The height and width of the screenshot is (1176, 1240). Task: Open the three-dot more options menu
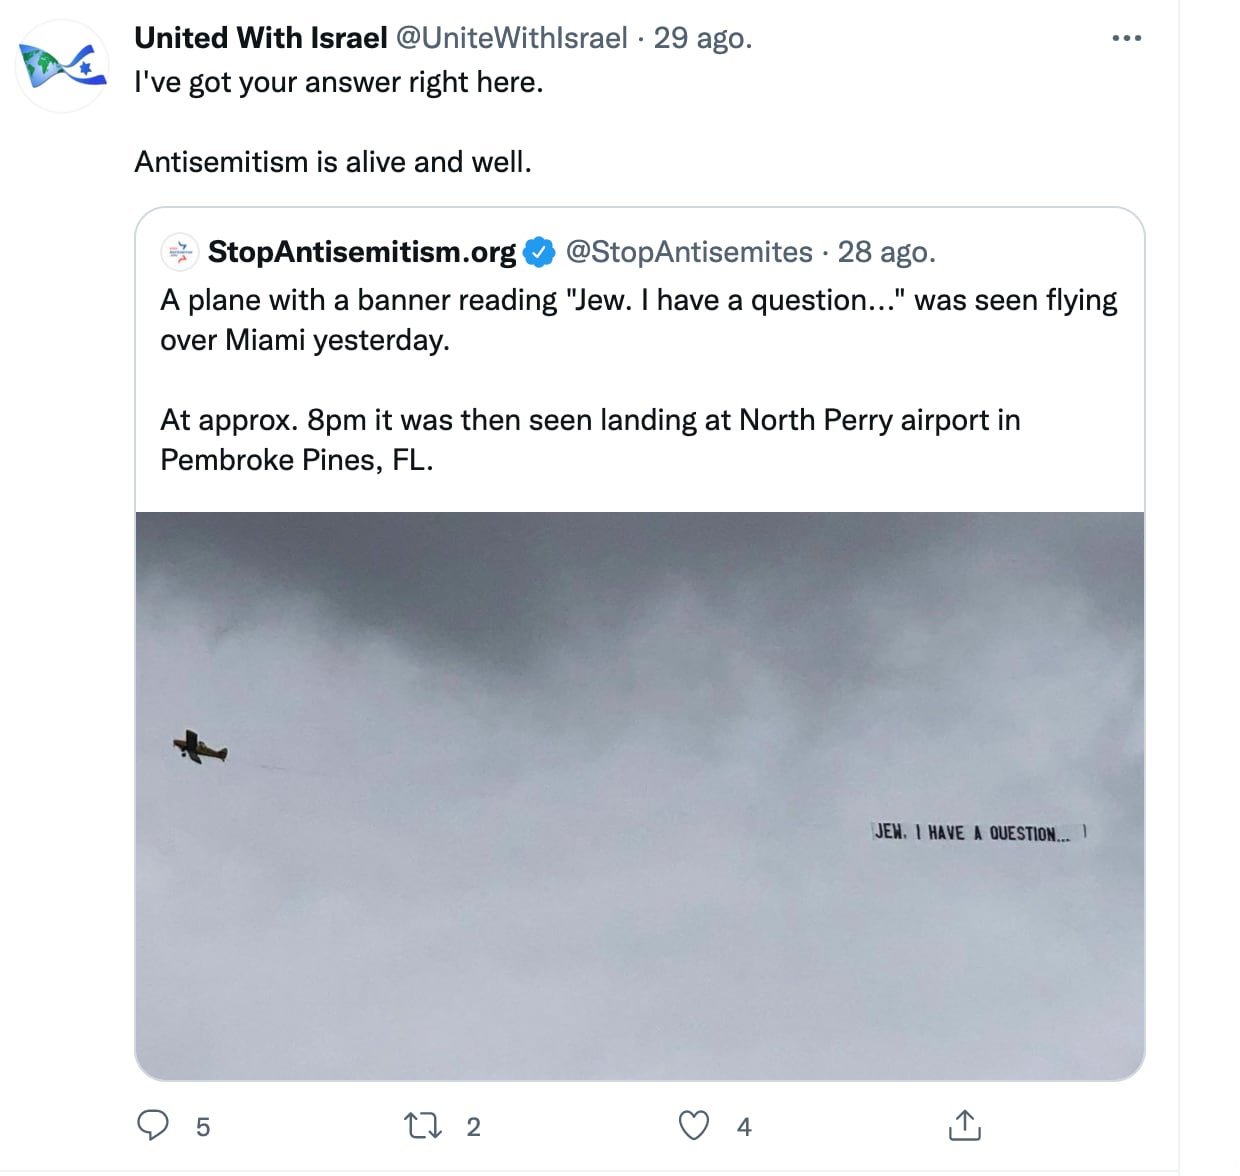tap(1126, 39)
